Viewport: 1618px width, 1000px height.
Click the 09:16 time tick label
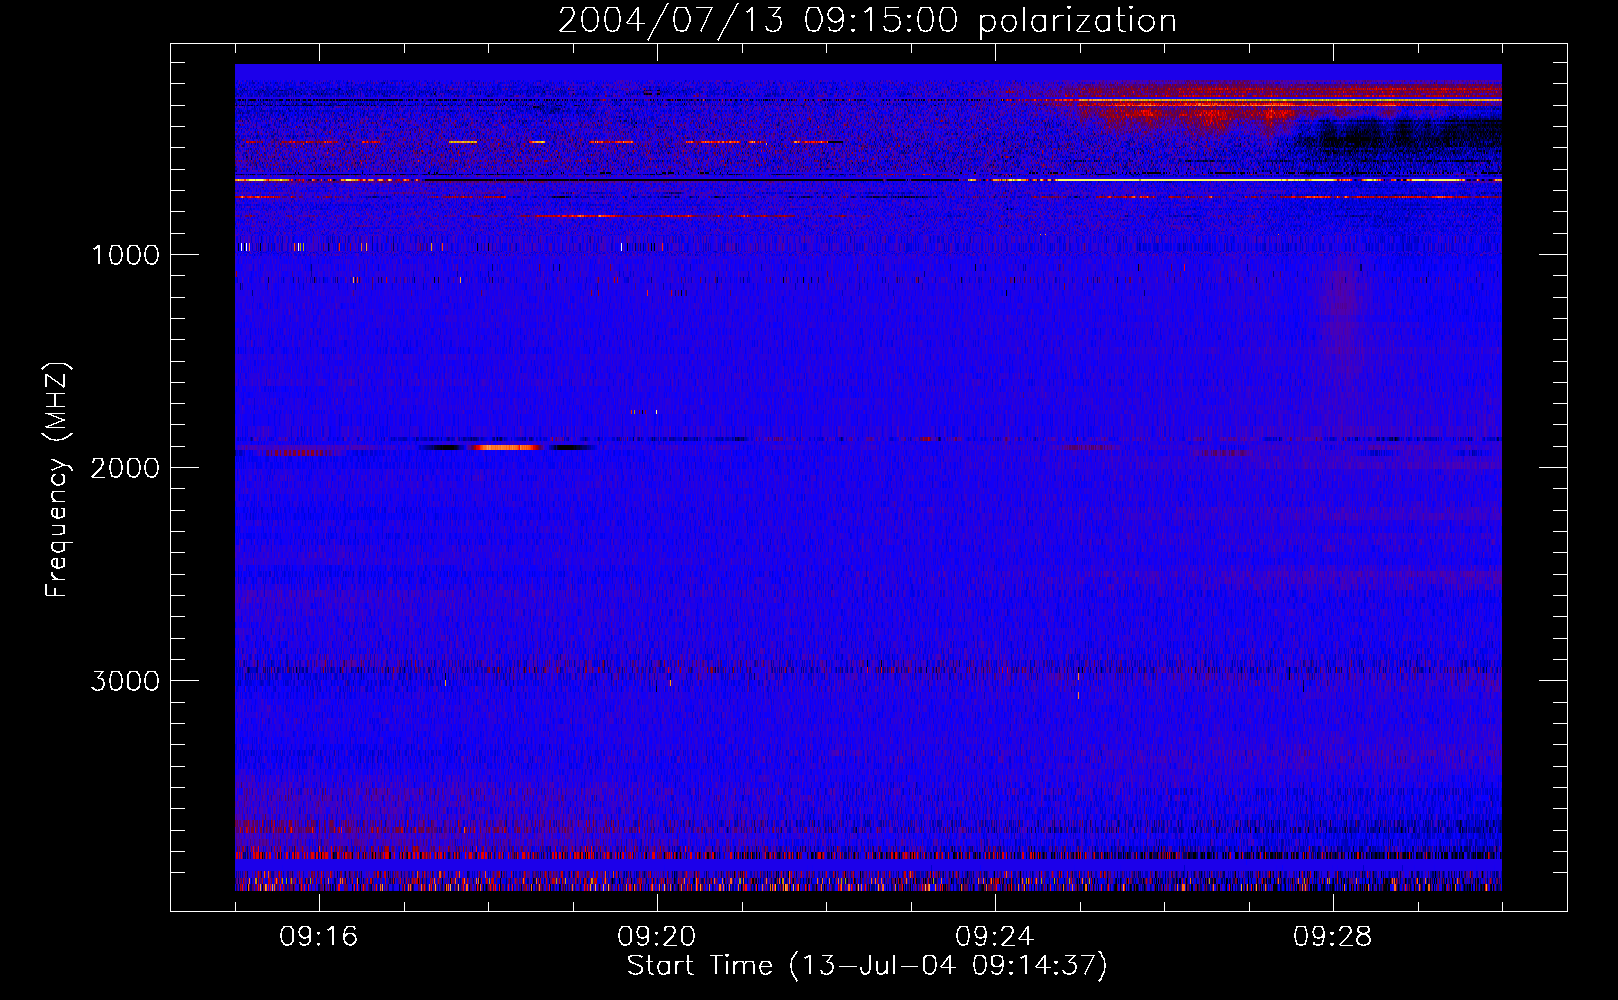tap(319, 937)
